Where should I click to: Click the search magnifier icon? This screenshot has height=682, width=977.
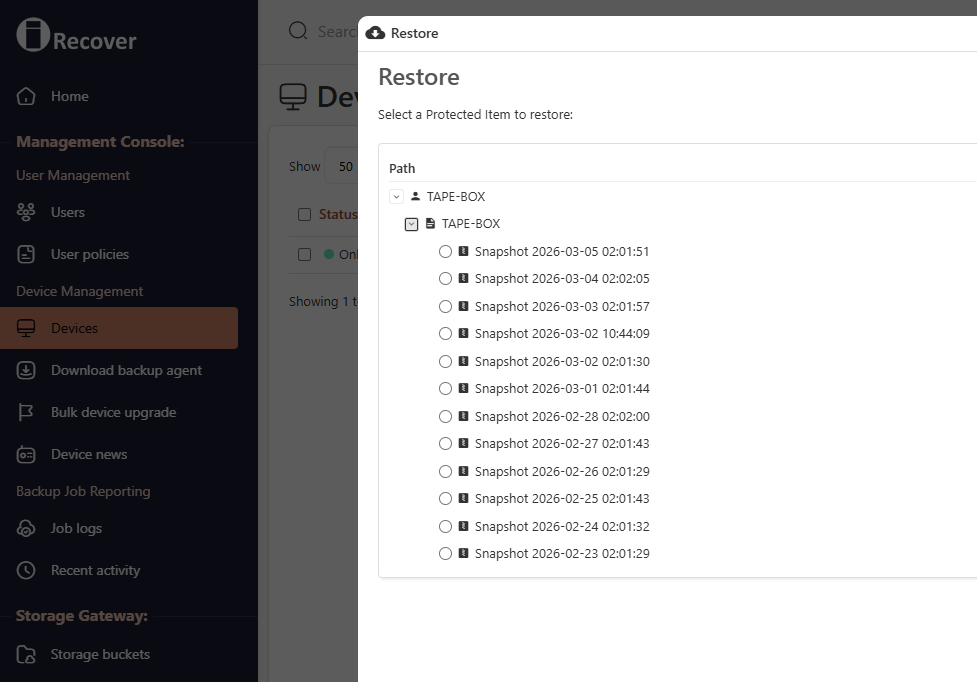click(x=298, y=31)
